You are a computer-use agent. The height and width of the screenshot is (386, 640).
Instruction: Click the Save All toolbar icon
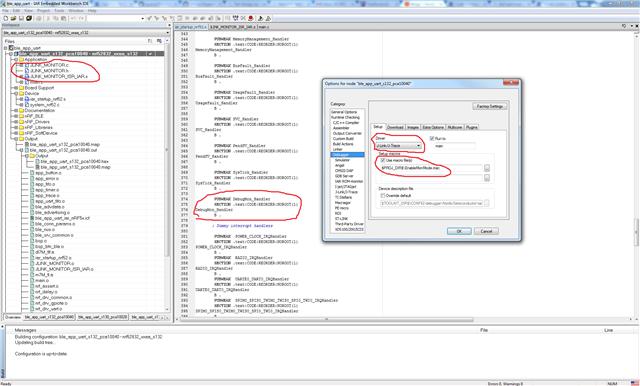29,18
